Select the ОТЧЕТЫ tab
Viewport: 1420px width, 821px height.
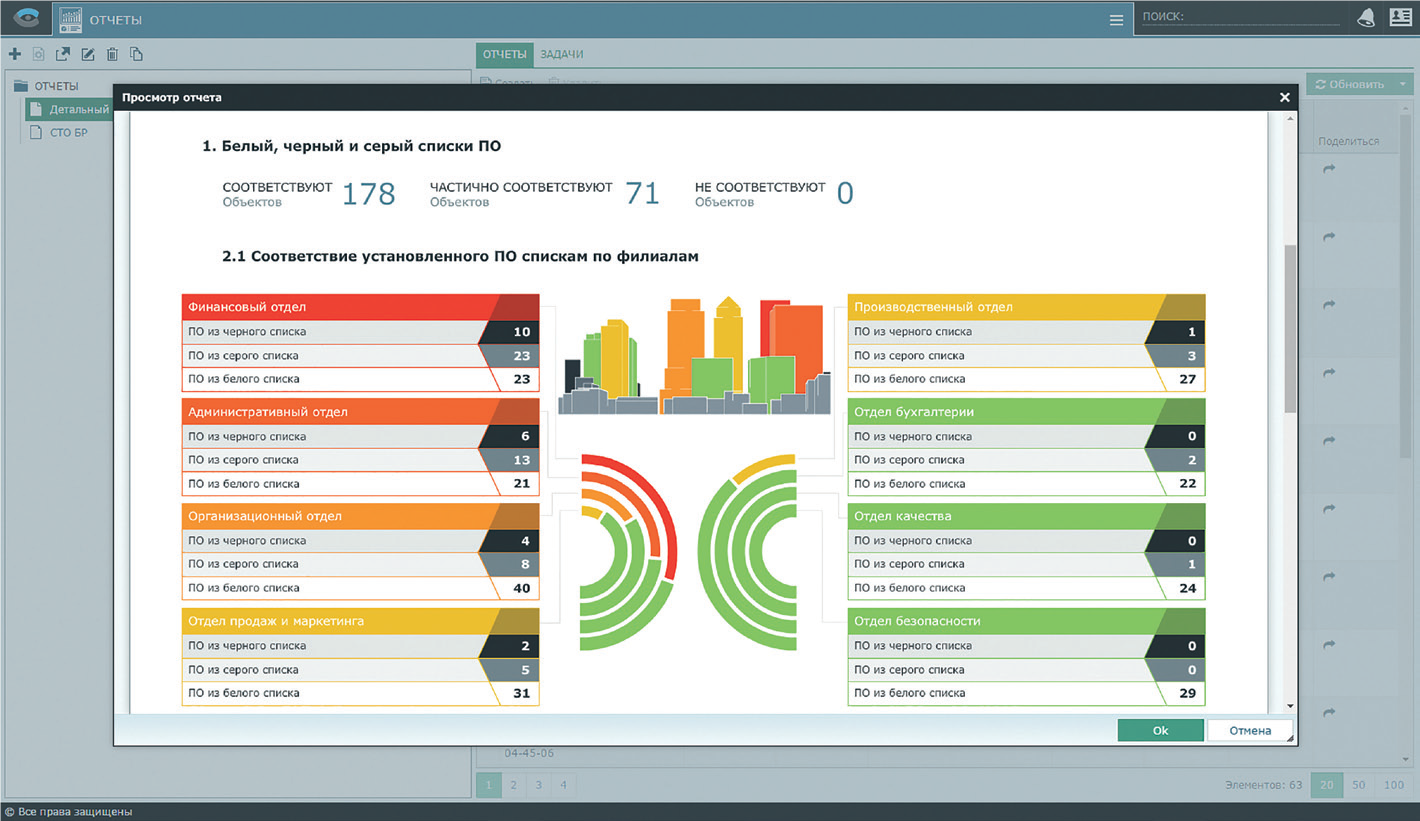click(504, 54)
